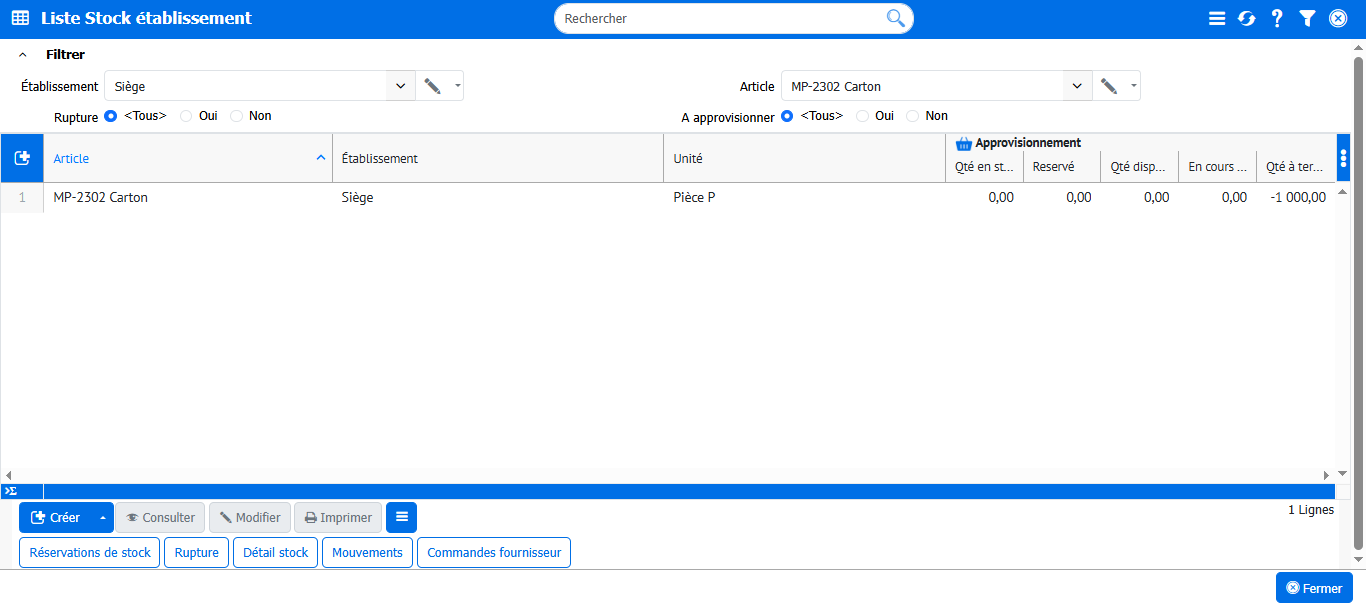The image size is (1366, 604).
Task: Select Non for Rupture filter
Action: [237, 116]
